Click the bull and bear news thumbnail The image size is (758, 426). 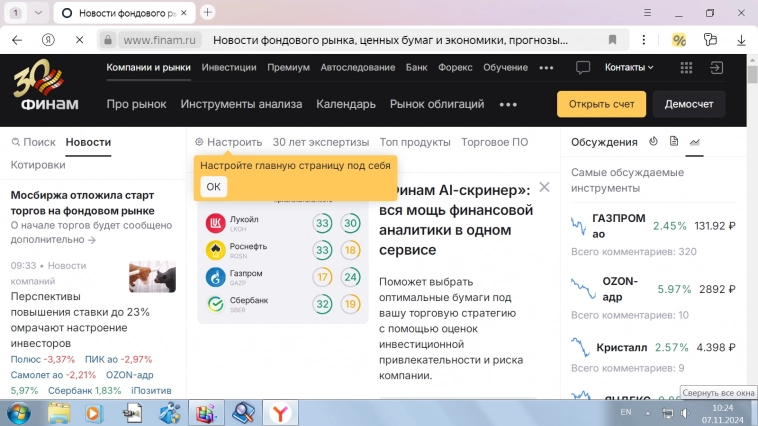[x=152, y=277]
